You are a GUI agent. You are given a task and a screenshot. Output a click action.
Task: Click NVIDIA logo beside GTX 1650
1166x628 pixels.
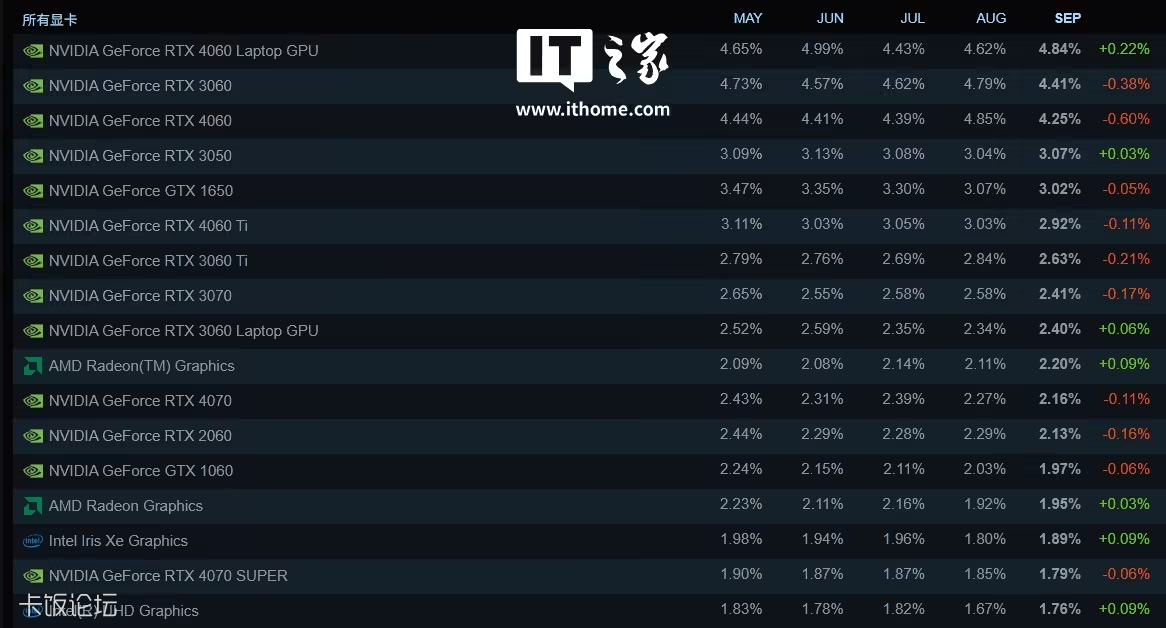[33, 191]
